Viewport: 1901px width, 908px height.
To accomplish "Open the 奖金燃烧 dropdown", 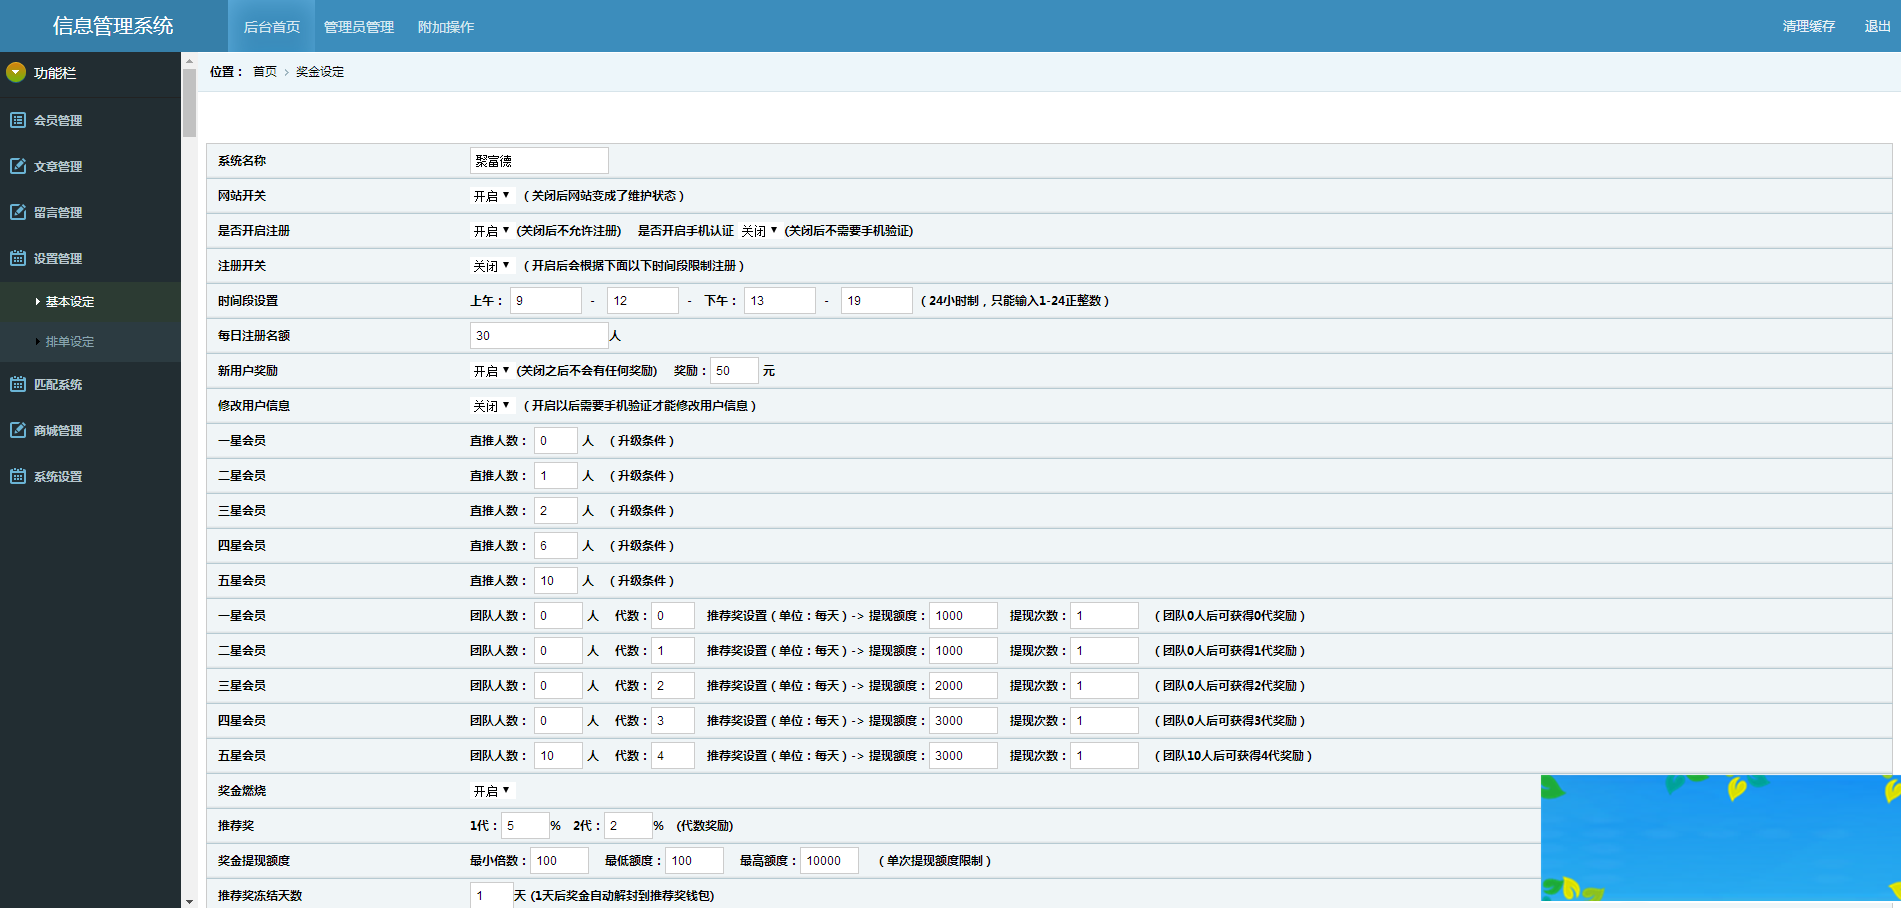I will (491, 791).
